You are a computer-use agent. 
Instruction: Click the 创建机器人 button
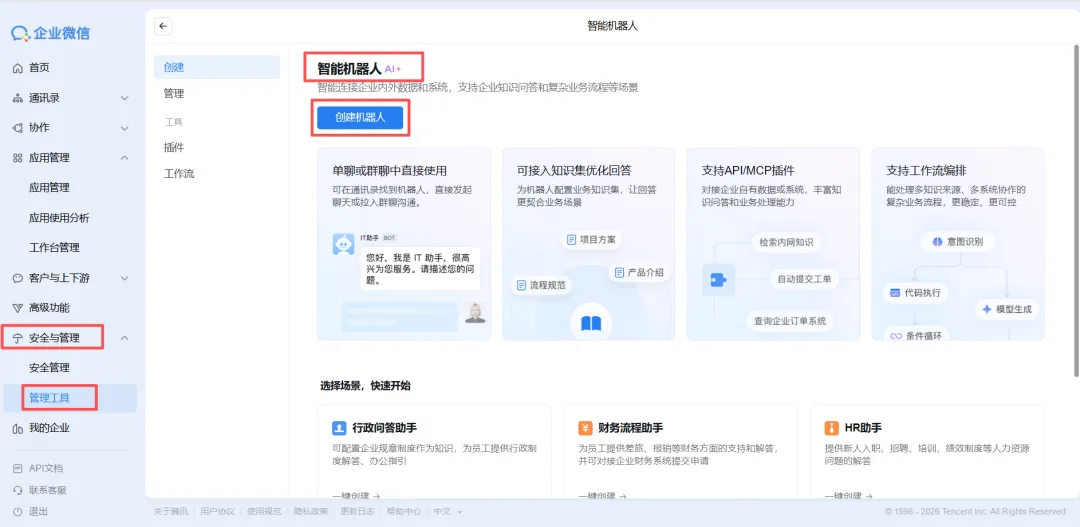[x=360, y=117]
